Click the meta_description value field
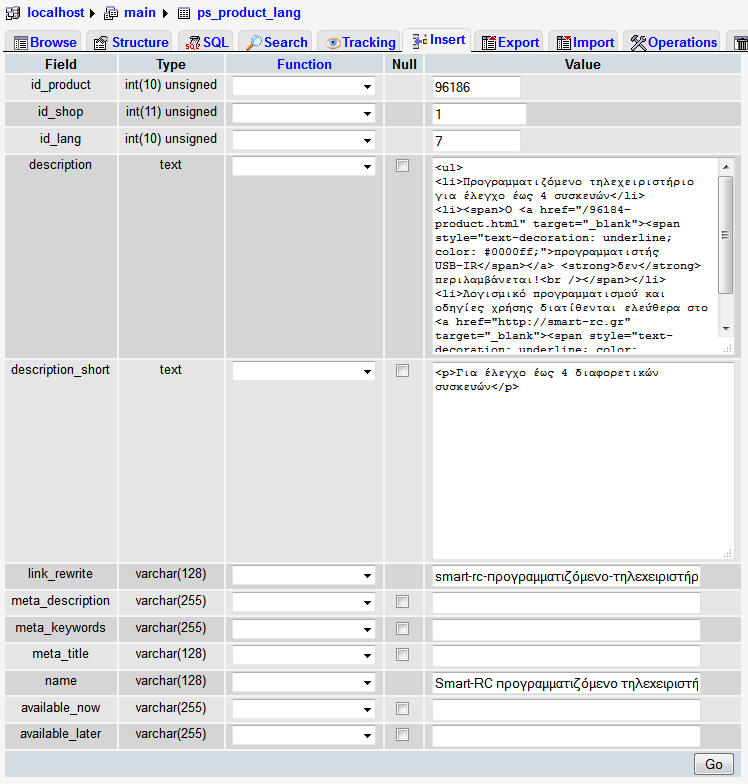The width and height of the screenshot is (748, 784). (x=566, y=603)
